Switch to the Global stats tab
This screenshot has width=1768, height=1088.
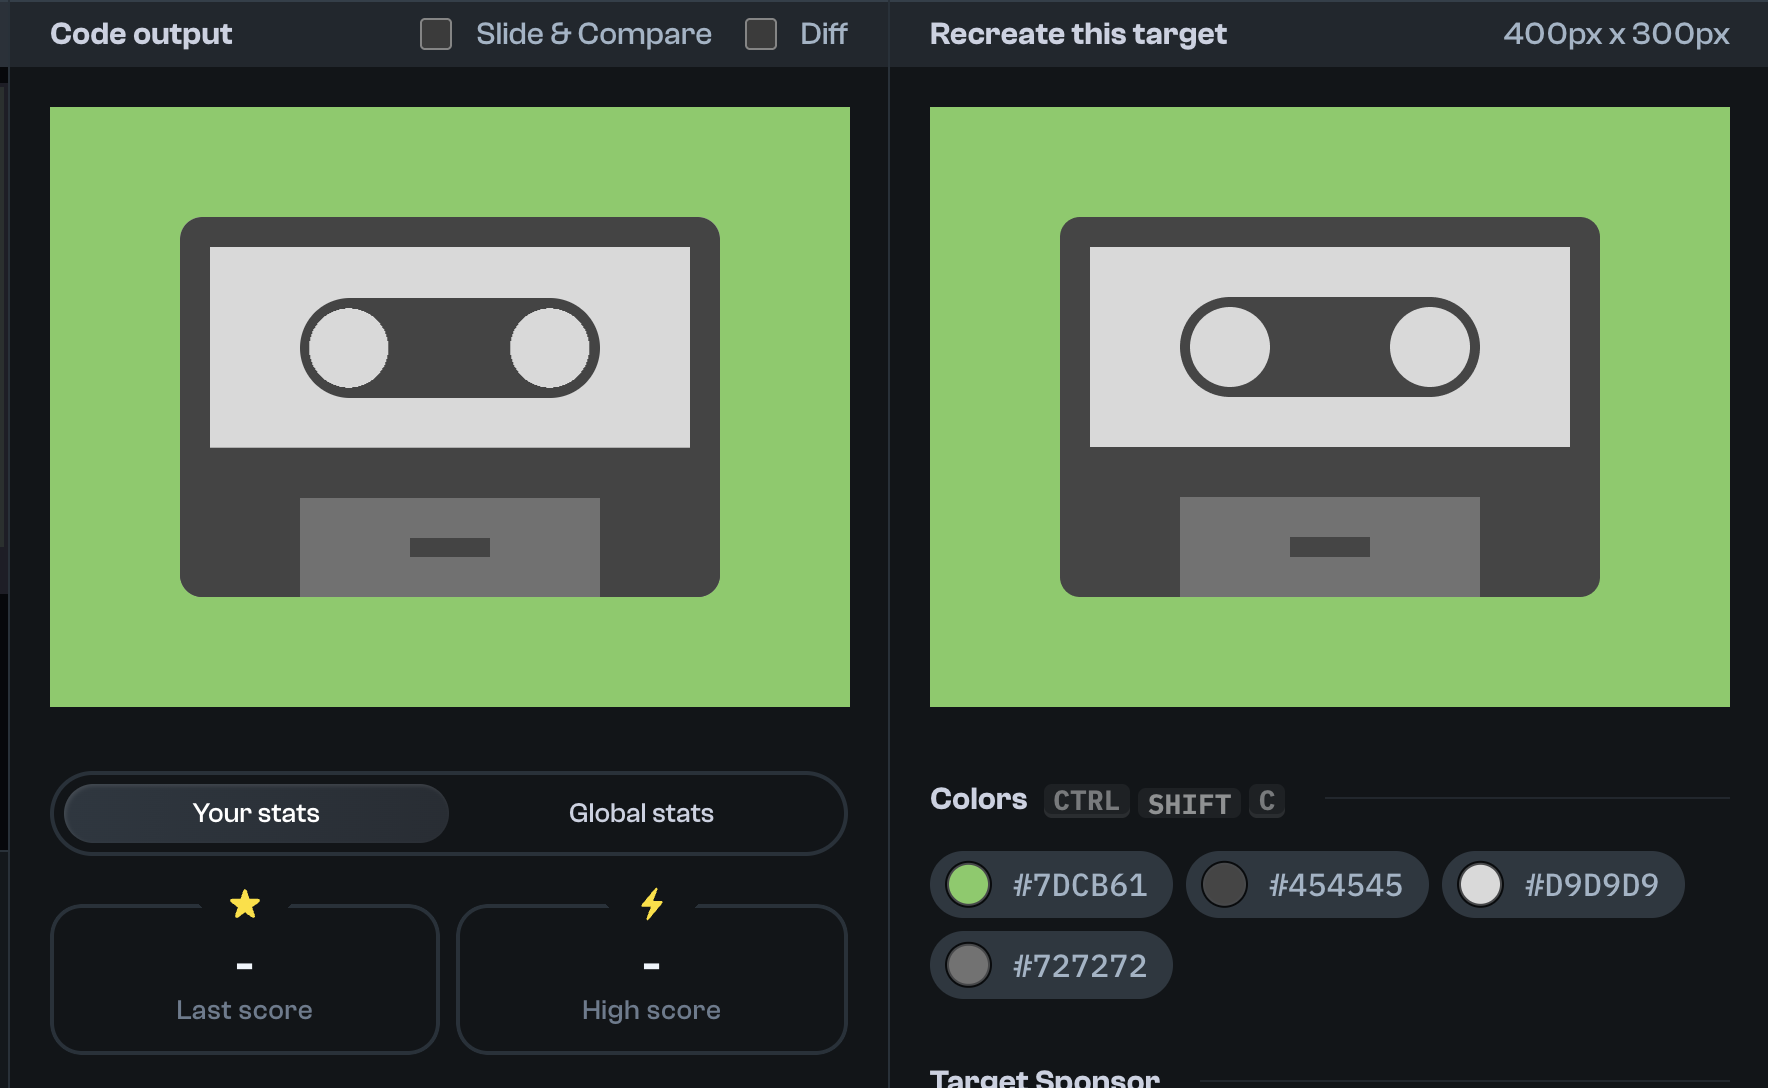point(641,813)
